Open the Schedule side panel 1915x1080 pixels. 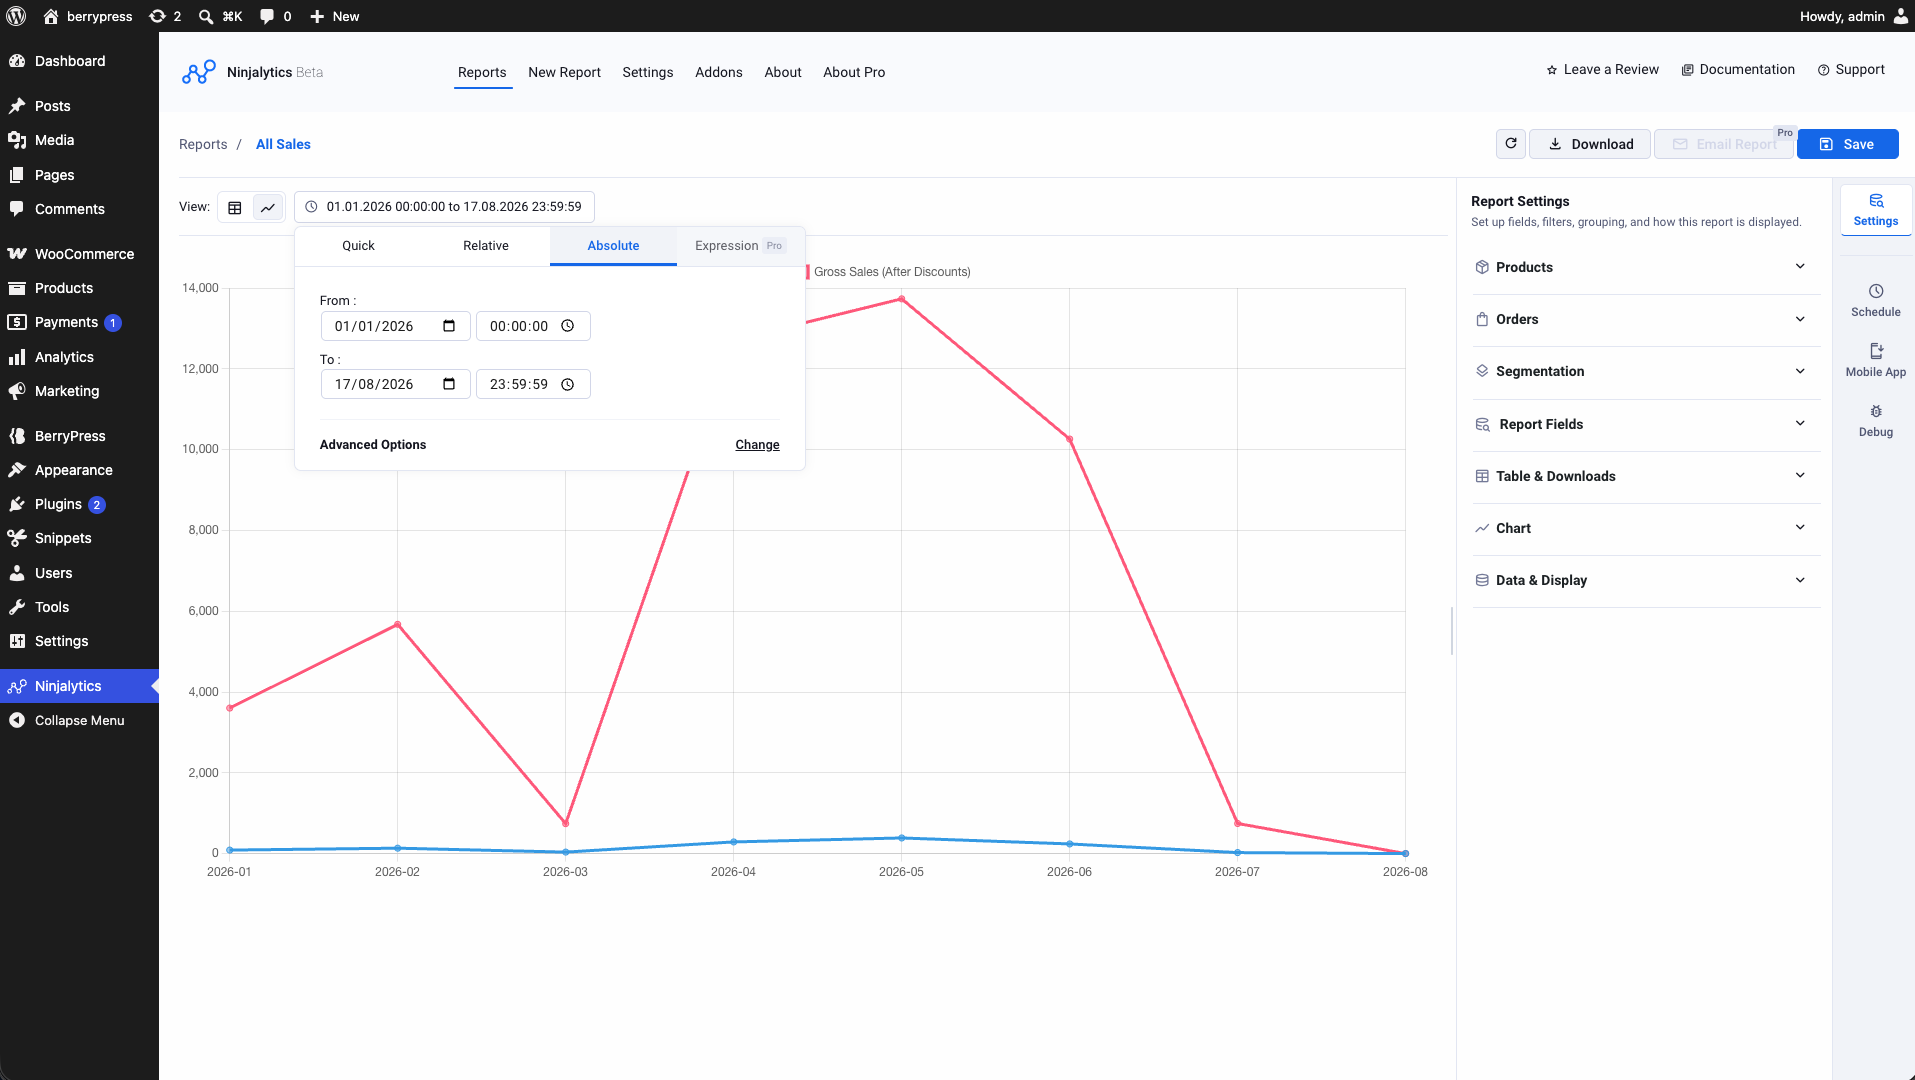click(x=1876, y=300)
